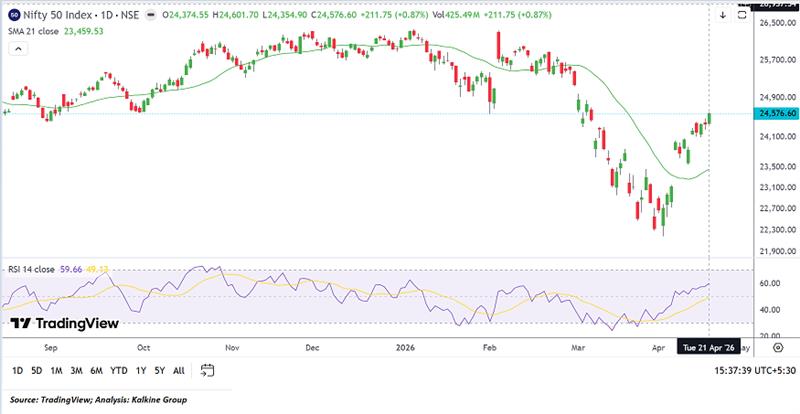The height and width of the screenshot is (414, 800).
Task: Click the Sep label on time axis
Action: [51, 348]
